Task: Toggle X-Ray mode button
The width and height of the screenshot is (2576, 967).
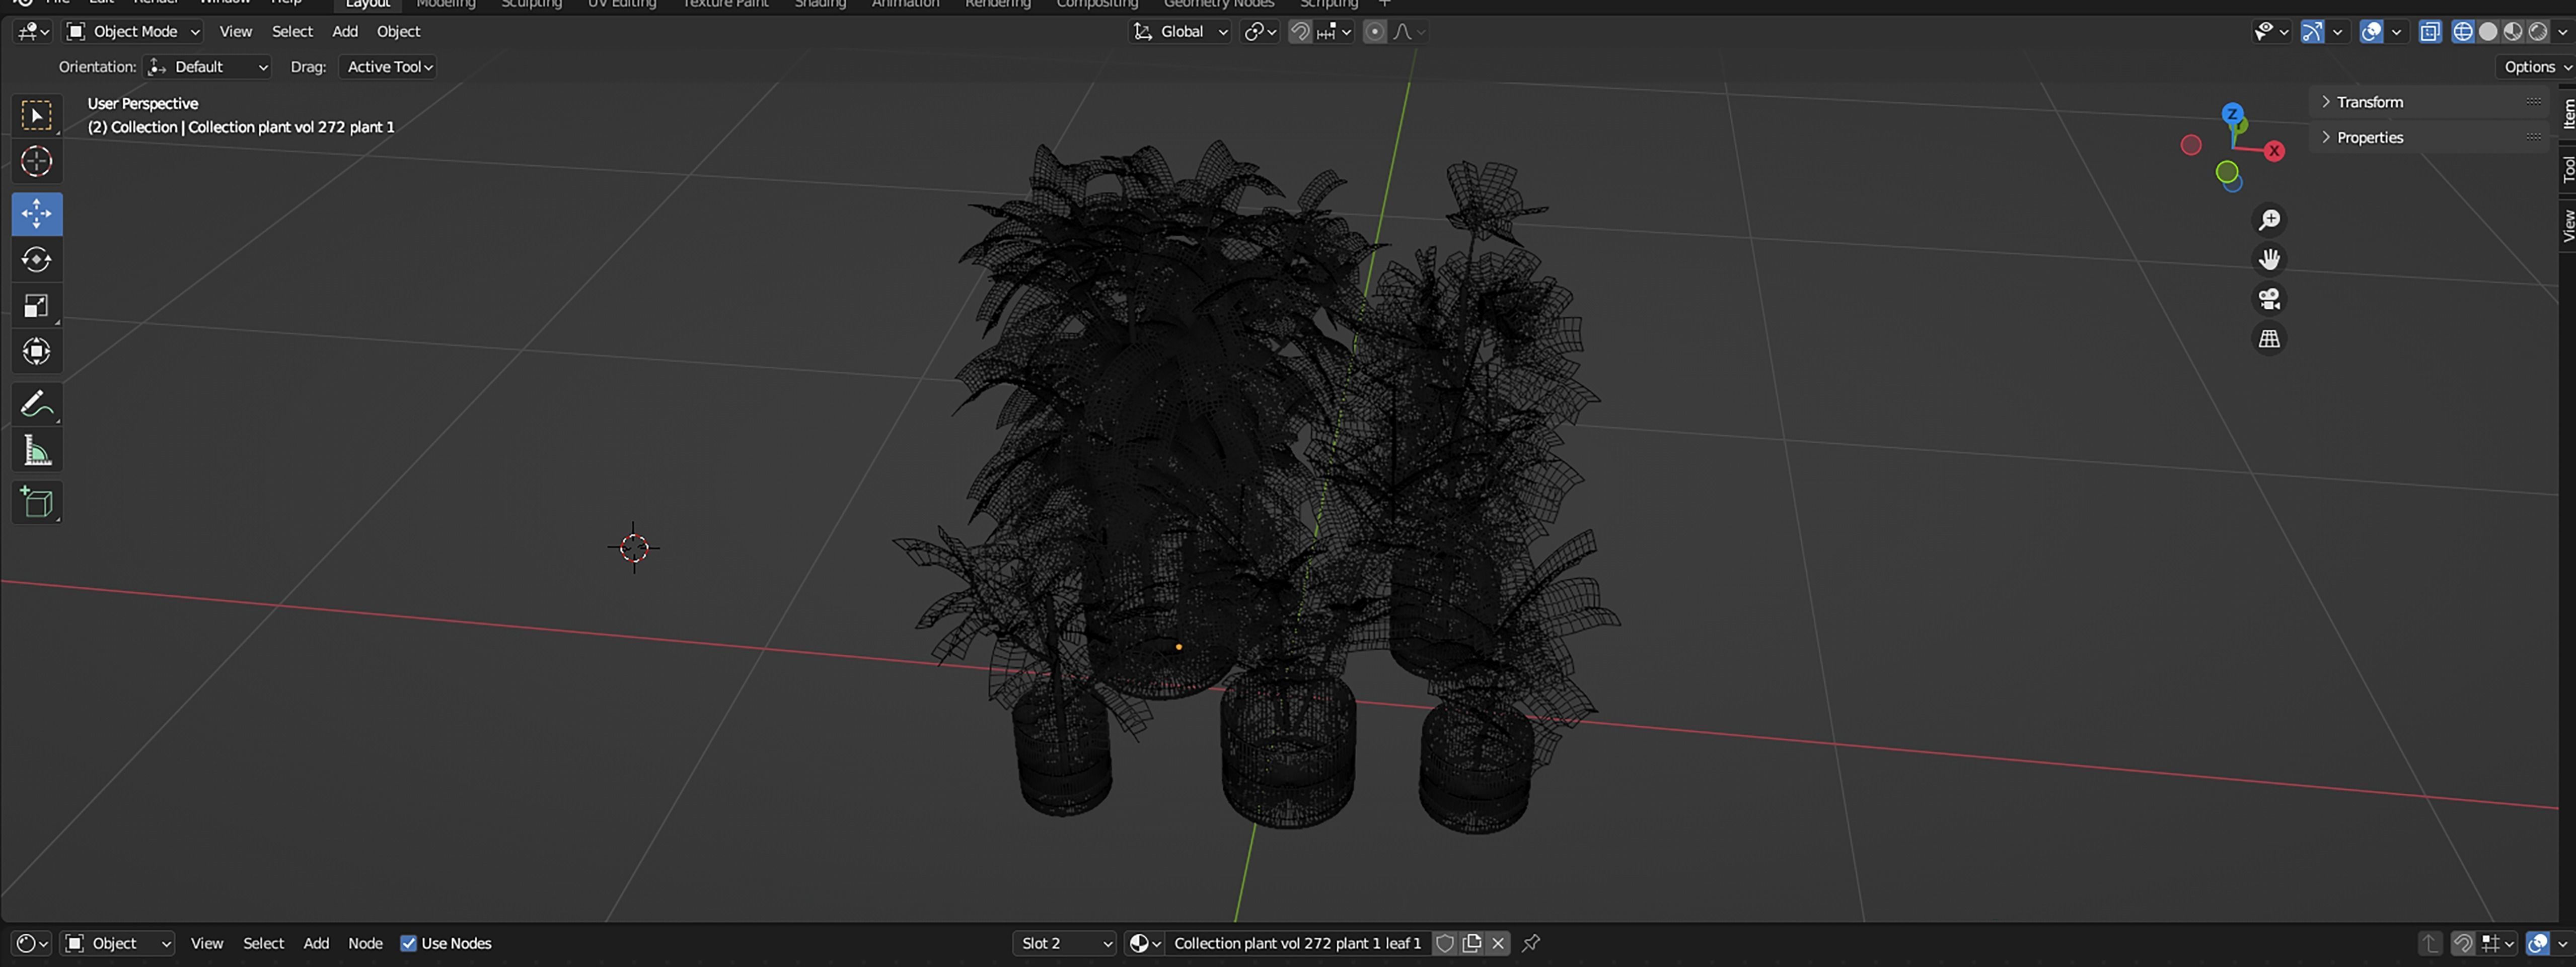Action: (x=2430, y=32)
